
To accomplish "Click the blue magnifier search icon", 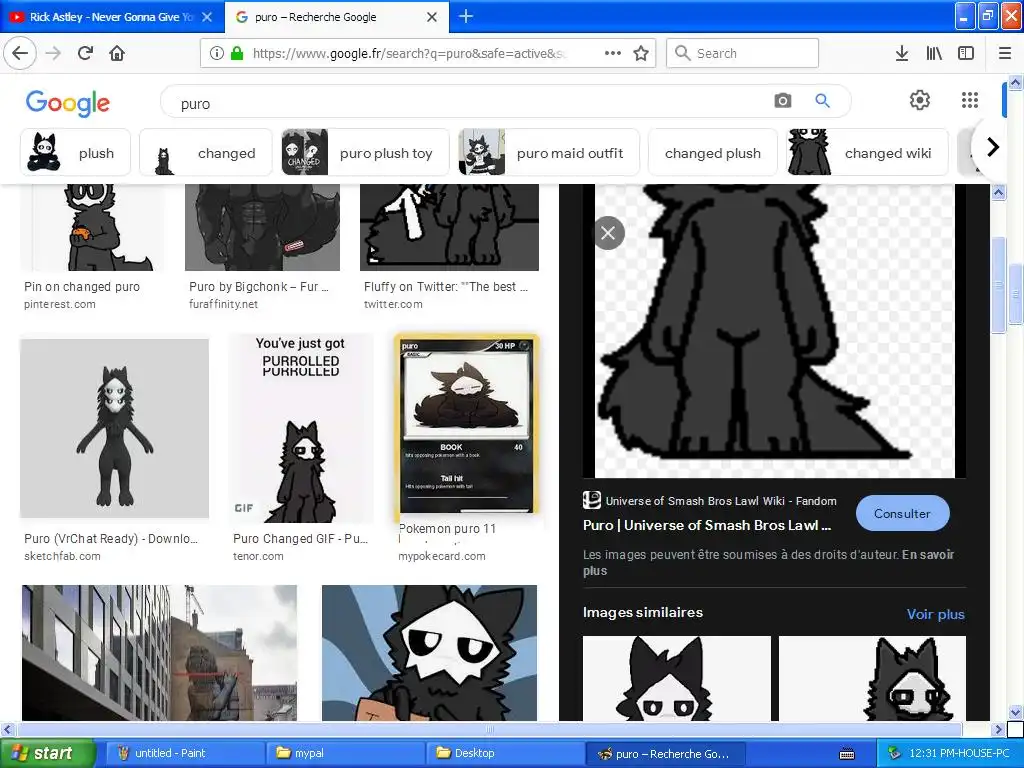I will coord(822,101).
